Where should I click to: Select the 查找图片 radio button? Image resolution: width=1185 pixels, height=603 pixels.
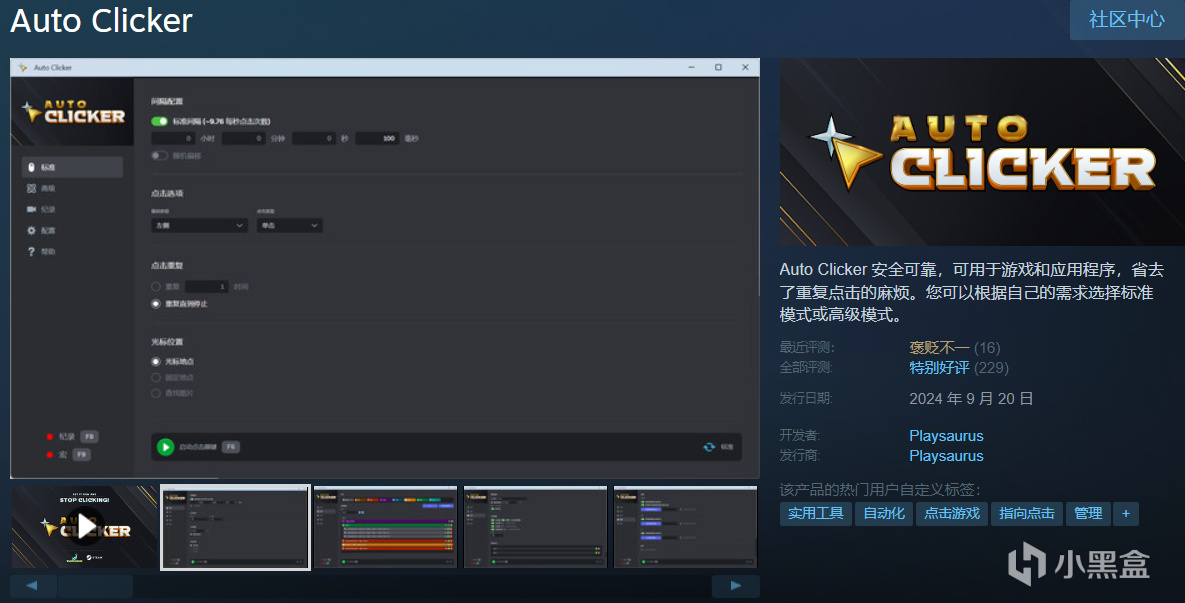156,393
